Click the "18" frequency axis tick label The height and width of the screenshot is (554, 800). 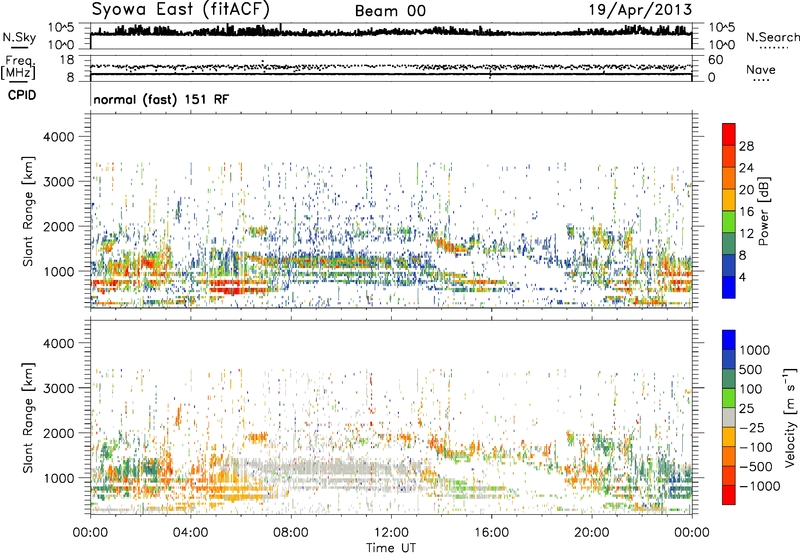click(x=66, y=60)
